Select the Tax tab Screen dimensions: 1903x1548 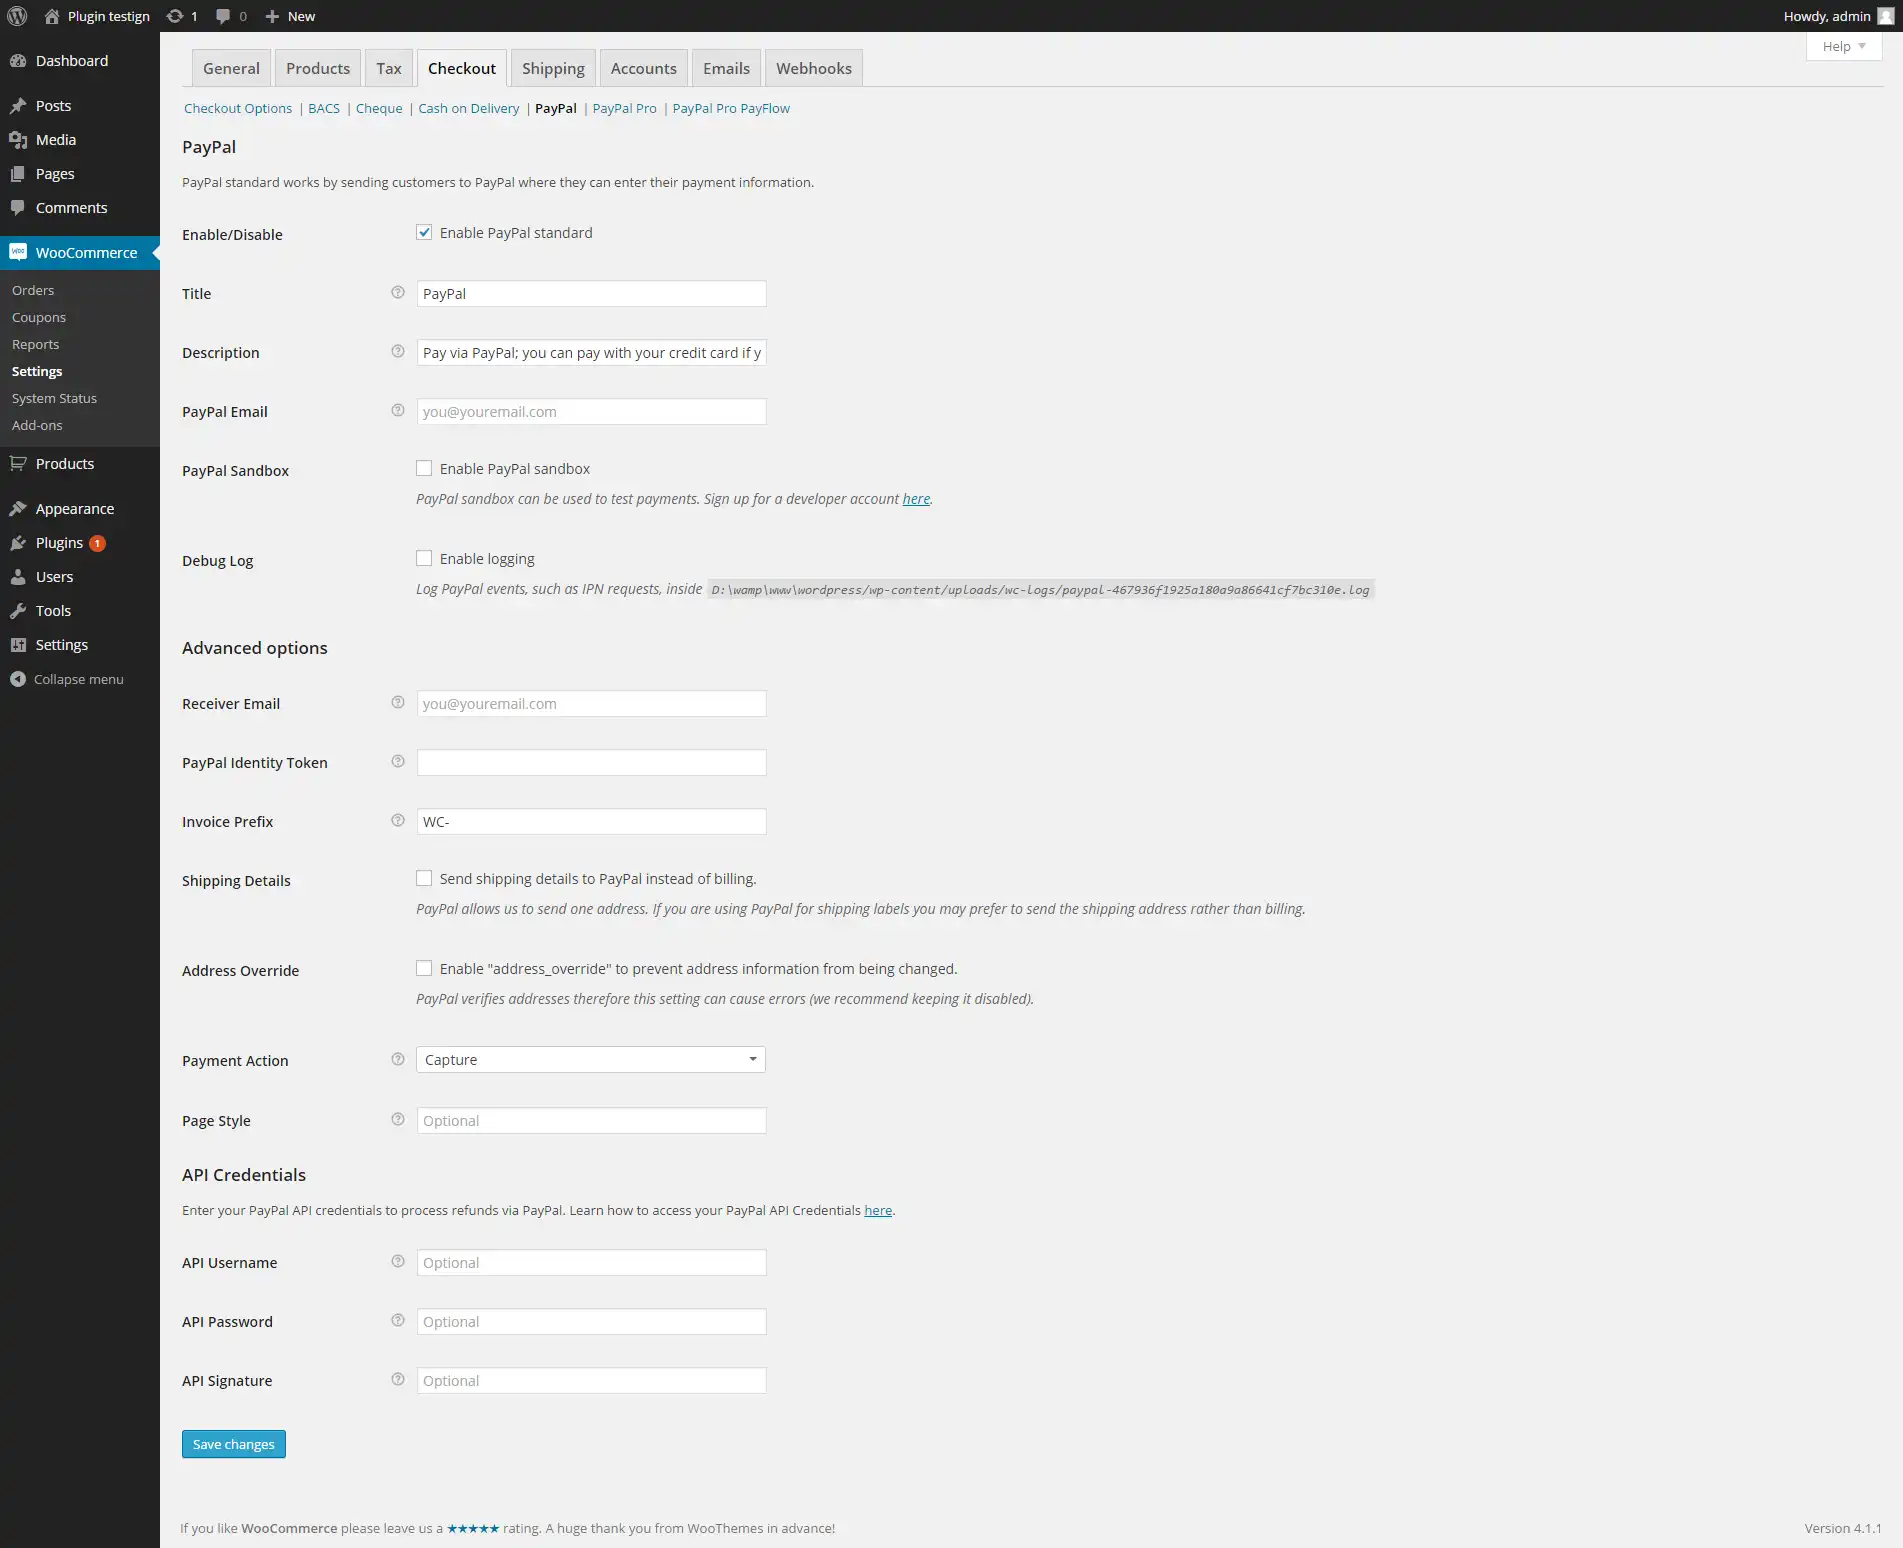389,68
